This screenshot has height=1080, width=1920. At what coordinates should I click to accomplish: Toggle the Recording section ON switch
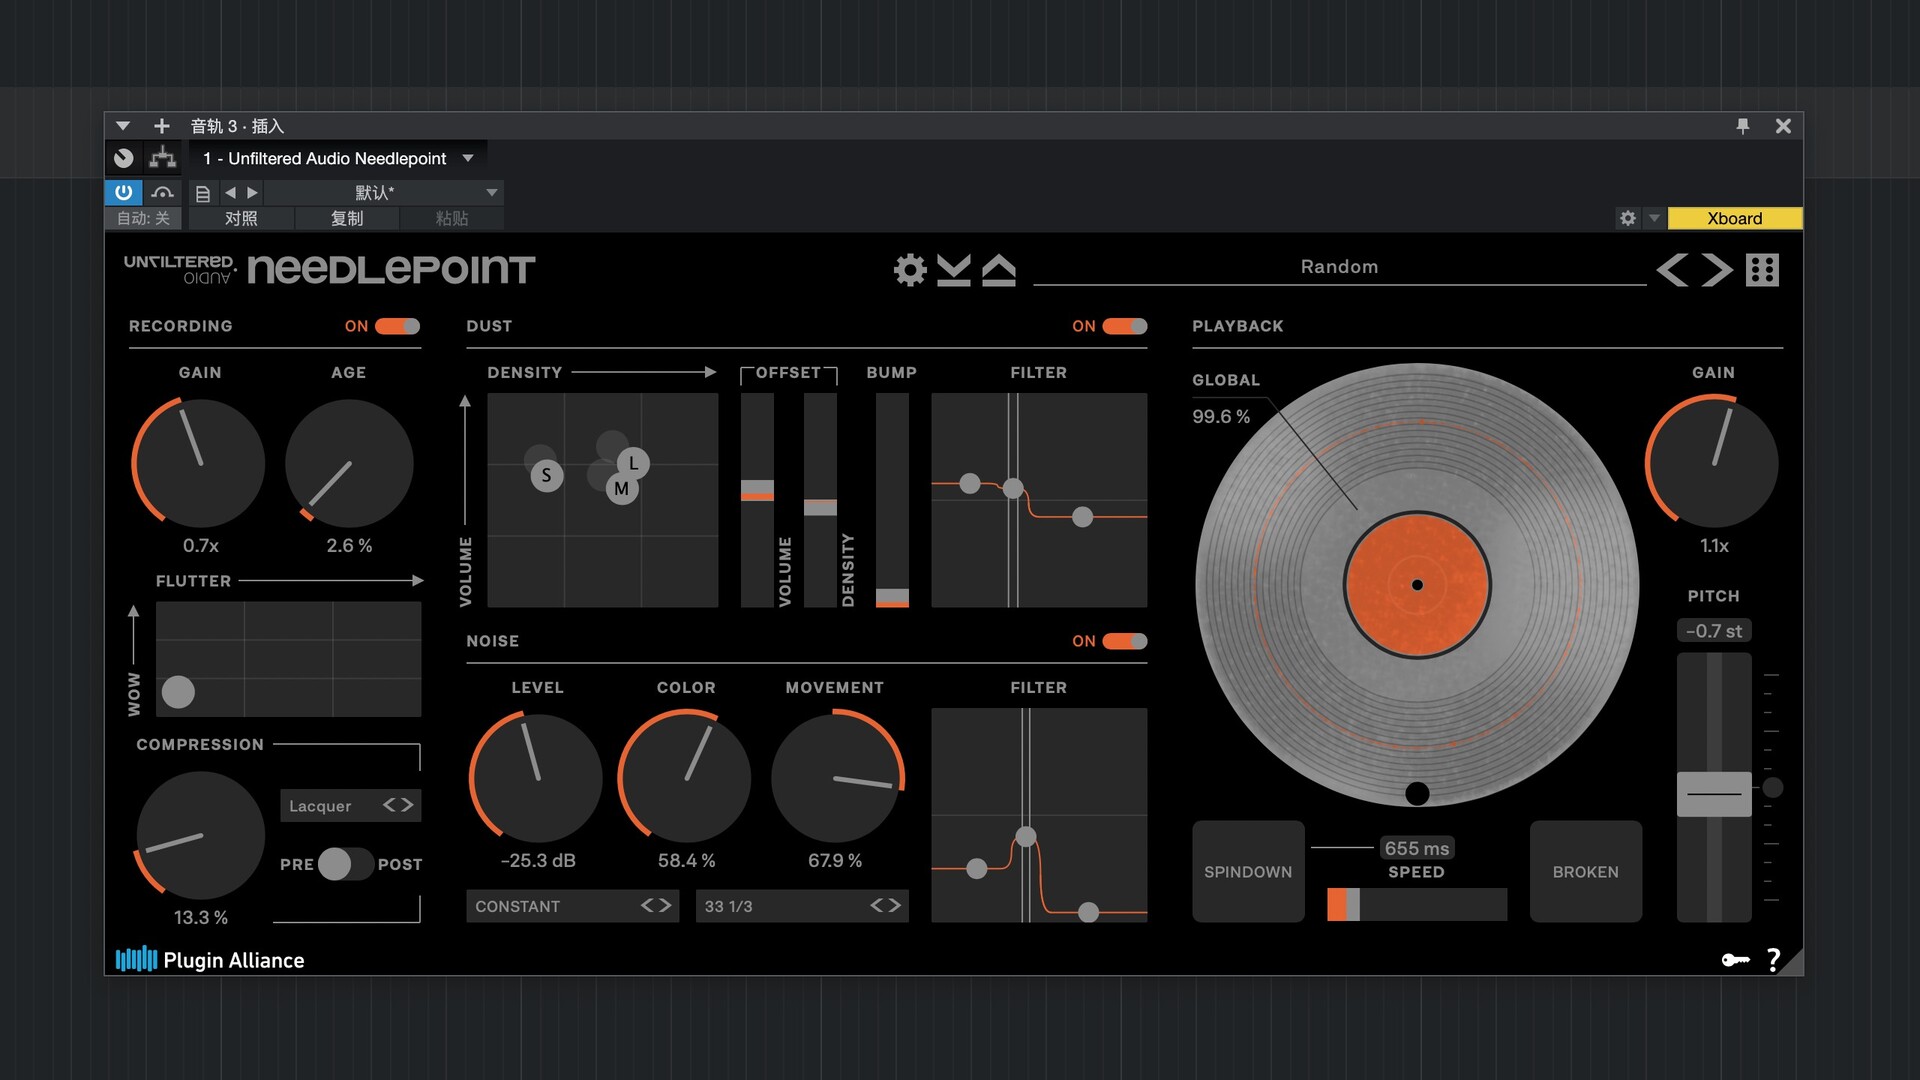(x=397, y=326)
